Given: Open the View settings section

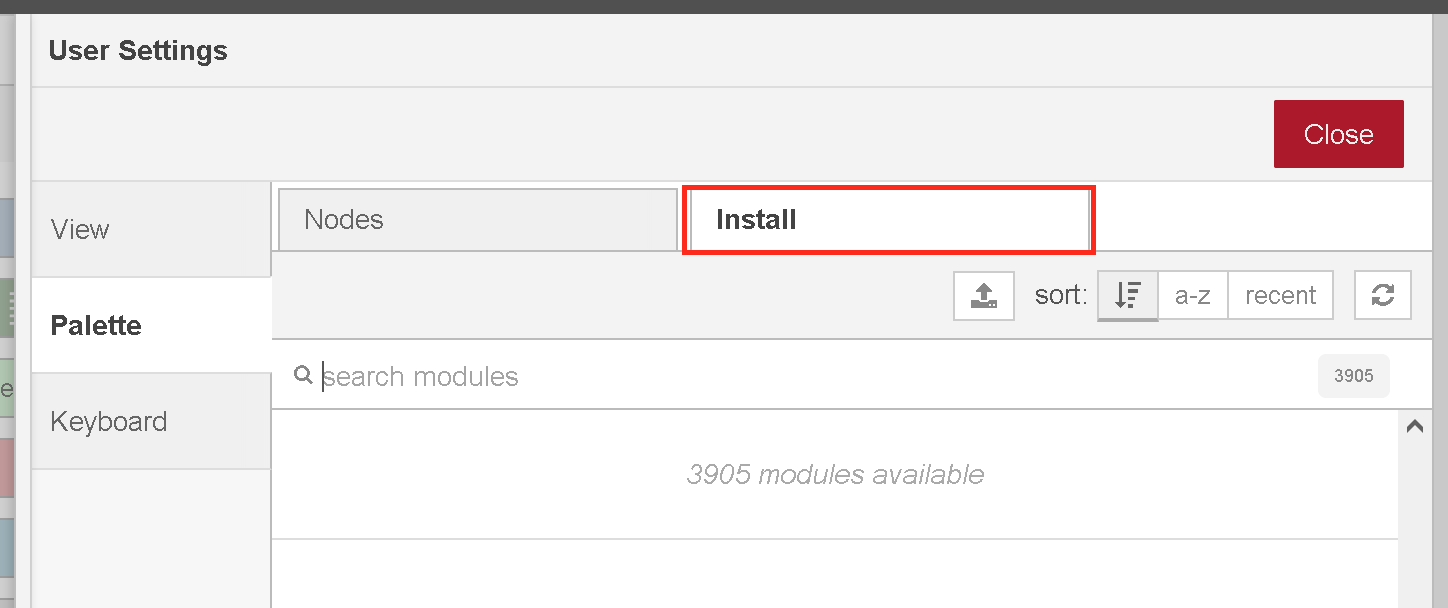Looking at the screenshot, I should point(151,229).
